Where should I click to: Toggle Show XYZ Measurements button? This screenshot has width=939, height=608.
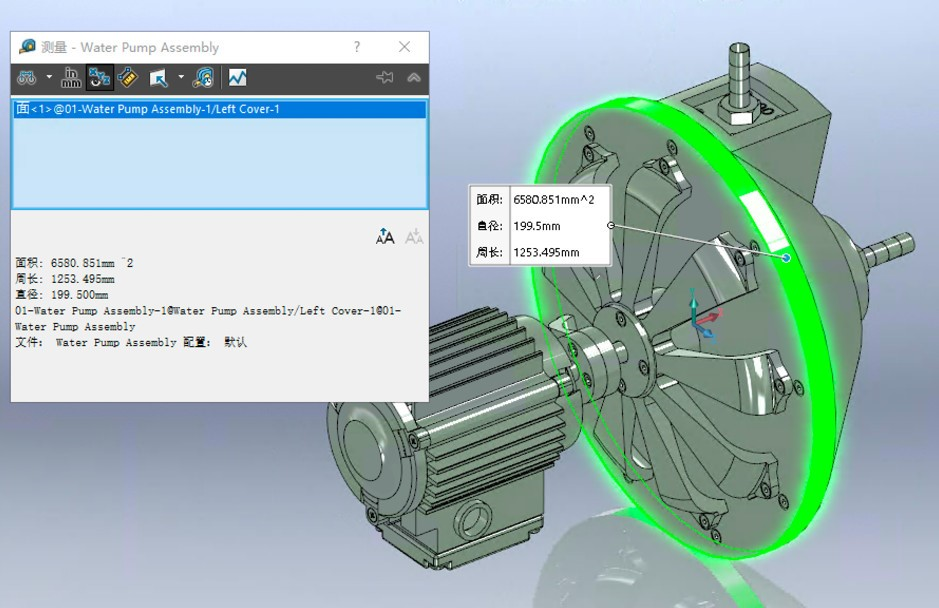(x=99, y=78)
